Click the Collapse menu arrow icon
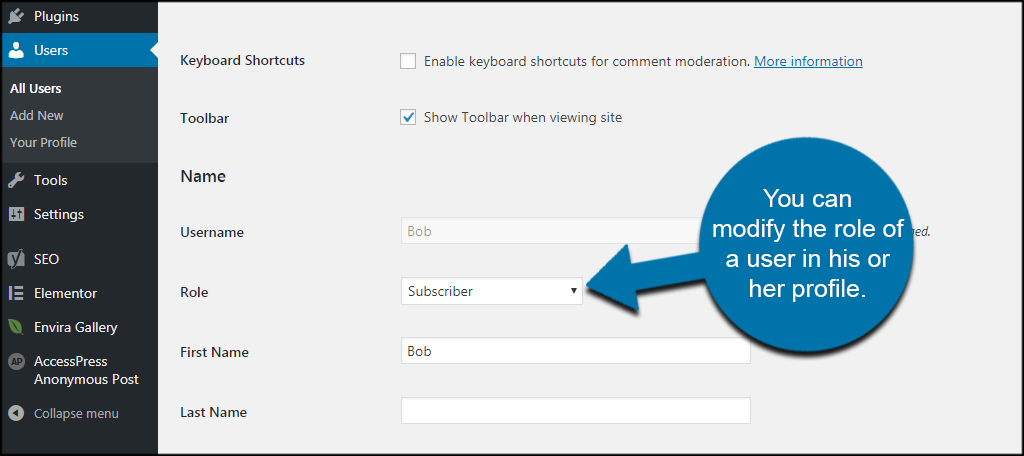This screenshot has width=1024, height=456. (16, 414)
